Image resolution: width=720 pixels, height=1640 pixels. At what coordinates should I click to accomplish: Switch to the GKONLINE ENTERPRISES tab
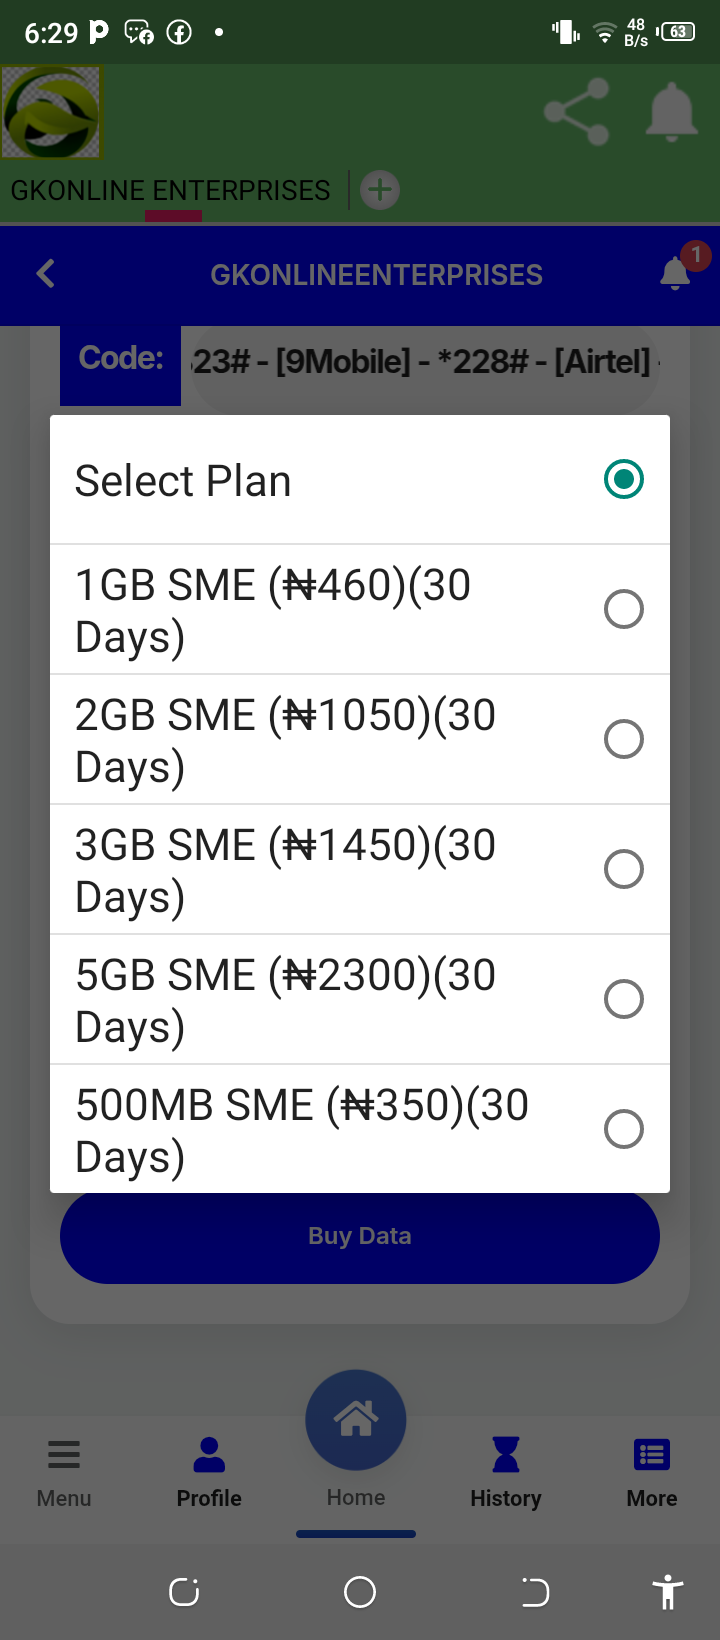coord(171,190)
